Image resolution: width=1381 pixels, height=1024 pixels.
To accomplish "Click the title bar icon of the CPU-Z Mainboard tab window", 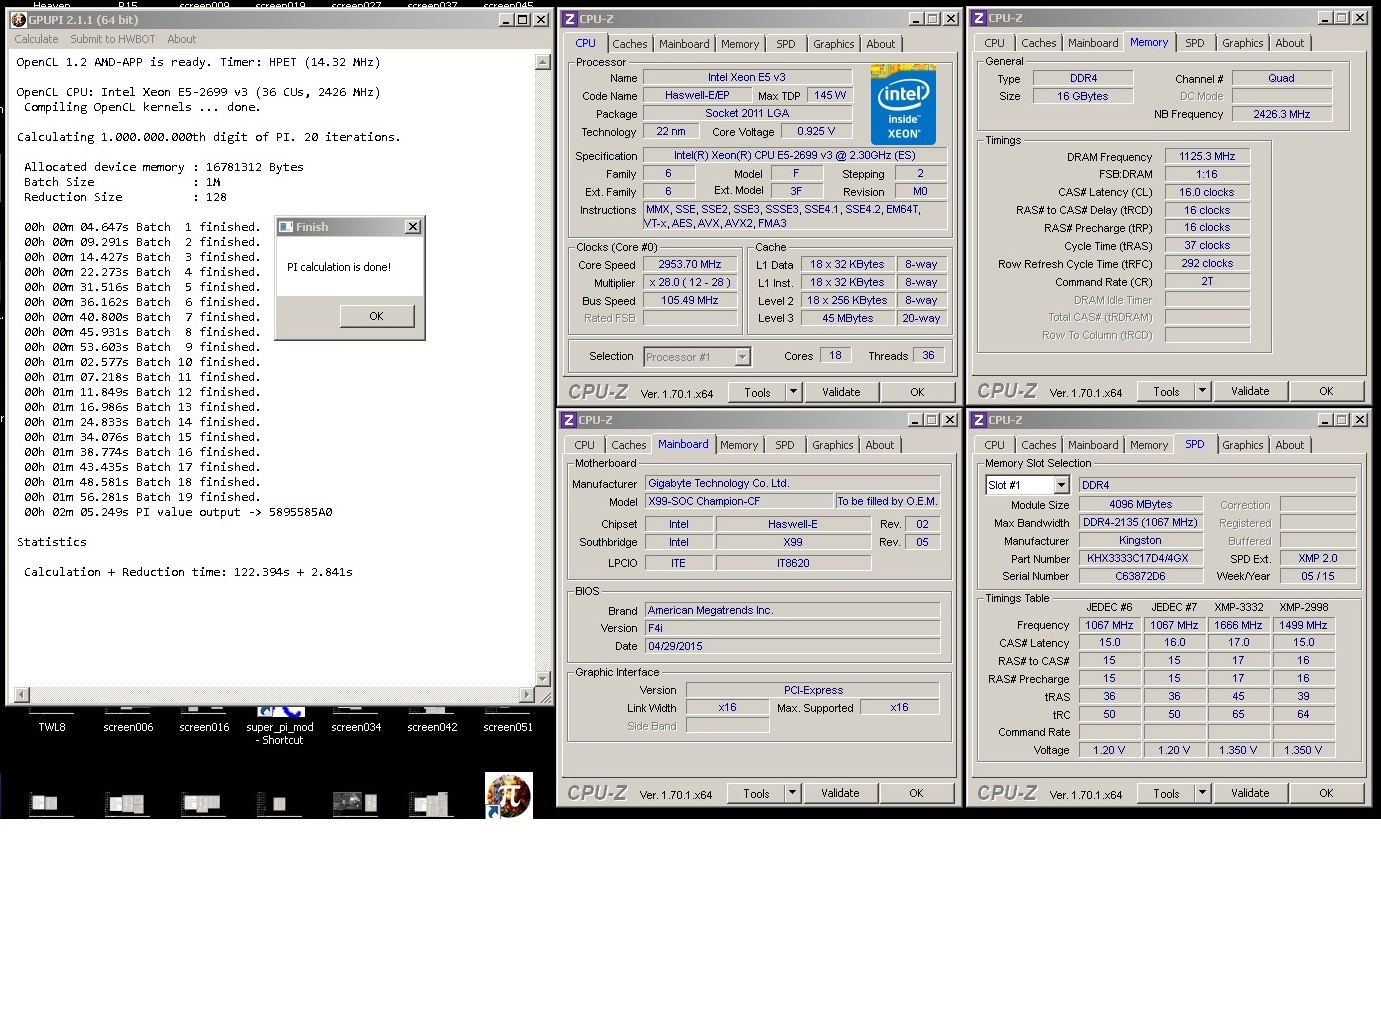I will (x=569, y=420).
